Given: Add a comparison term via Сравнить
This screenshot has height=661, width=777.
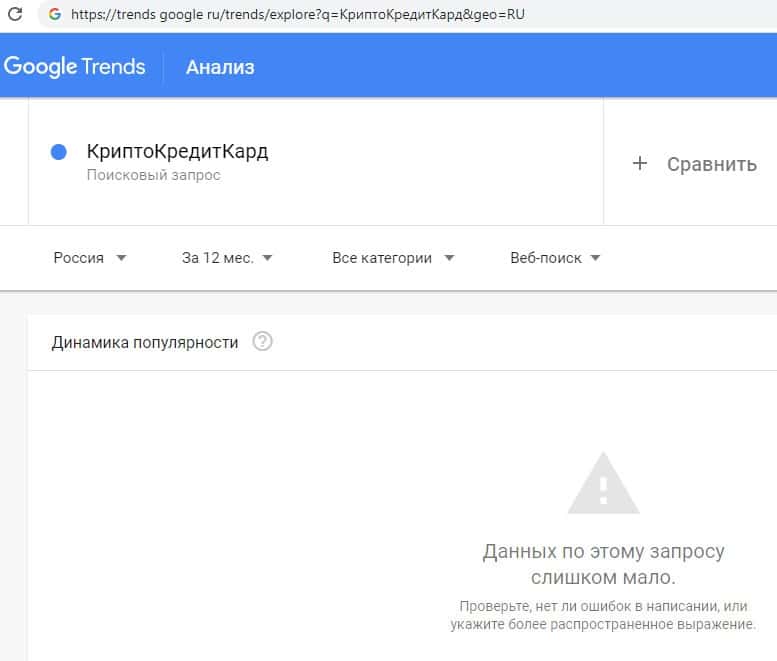Looking at the screenshot, I should (x=711, y=164).
